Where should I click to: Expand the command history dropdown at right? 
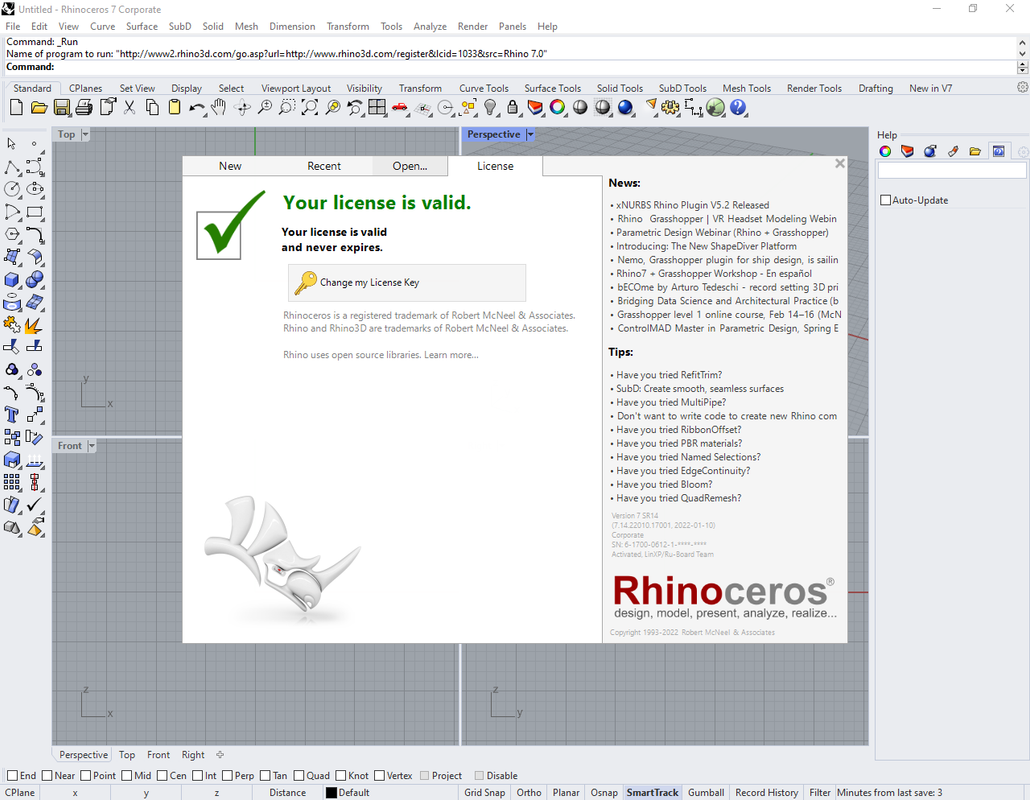click(x=1022, y=67)
